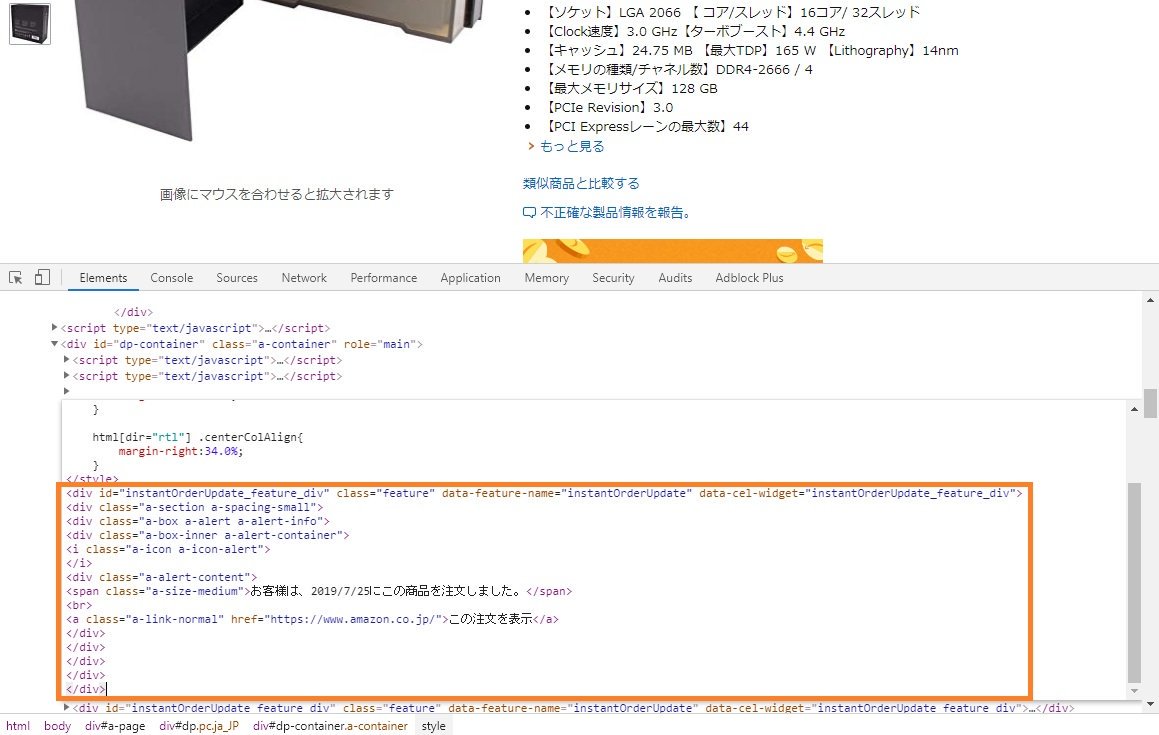The width and height of the screenshot is (1159, 735).
Task: Click the a-box-inner a-alert-container line
Action: pyautogui.click(x=207, y=535)
